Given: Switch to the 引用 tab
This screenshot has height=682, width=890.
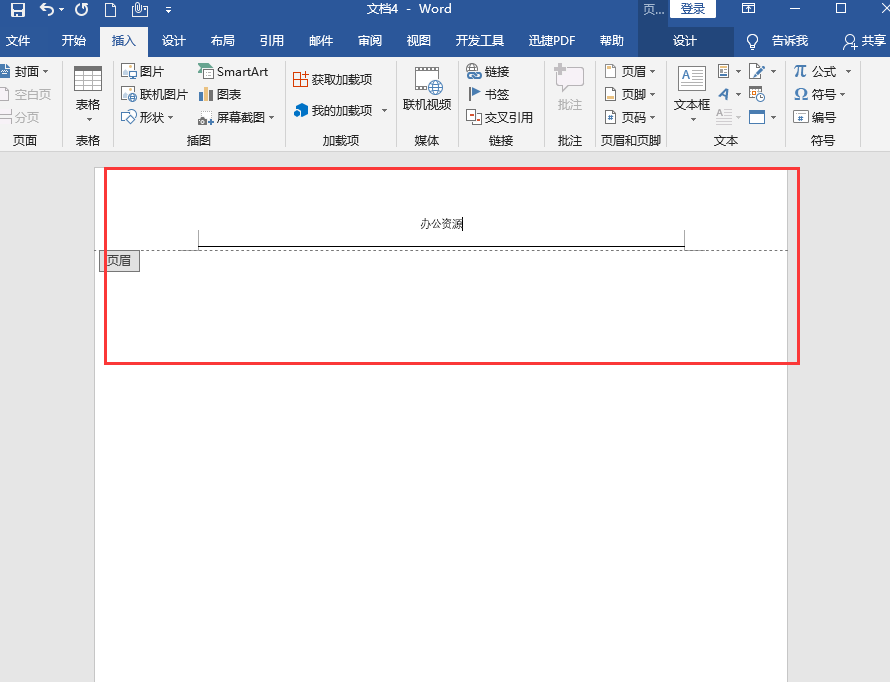Looking at the screenshot, I should click(x=272, y=41).
